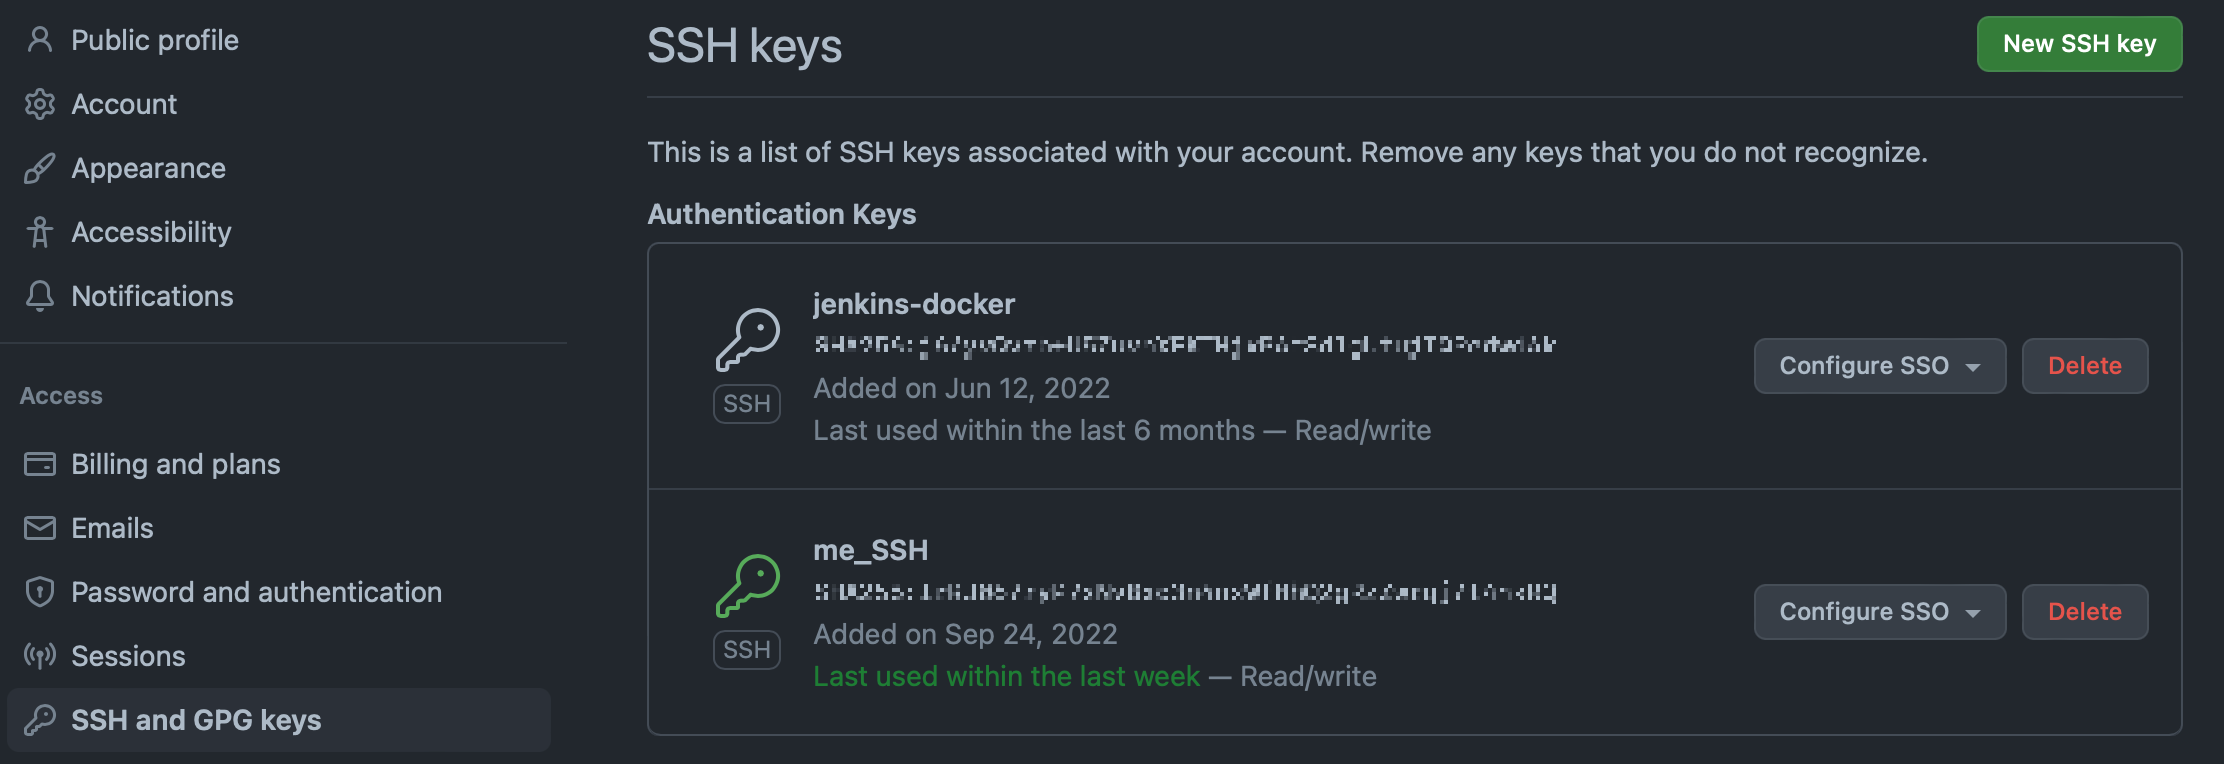
Task: Click the SSH badge under me_SSH key icon
Action: point(747,650)
